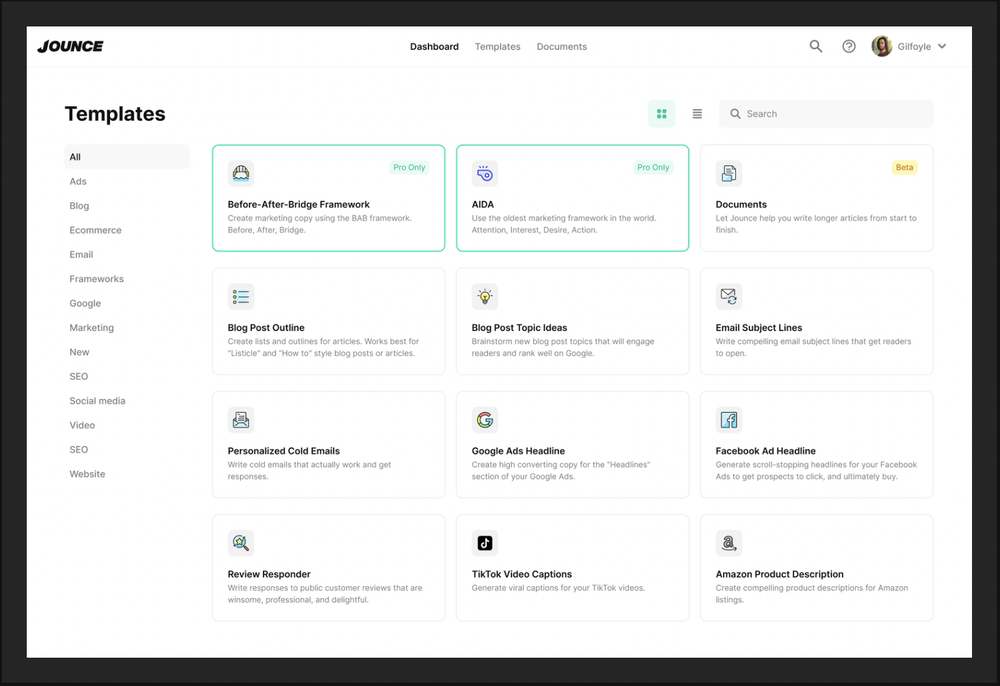The height and width of the screenshot is (686, 1000).
Task: Click 'Write cold emails that actually work' description
Action: coord(309,471)
